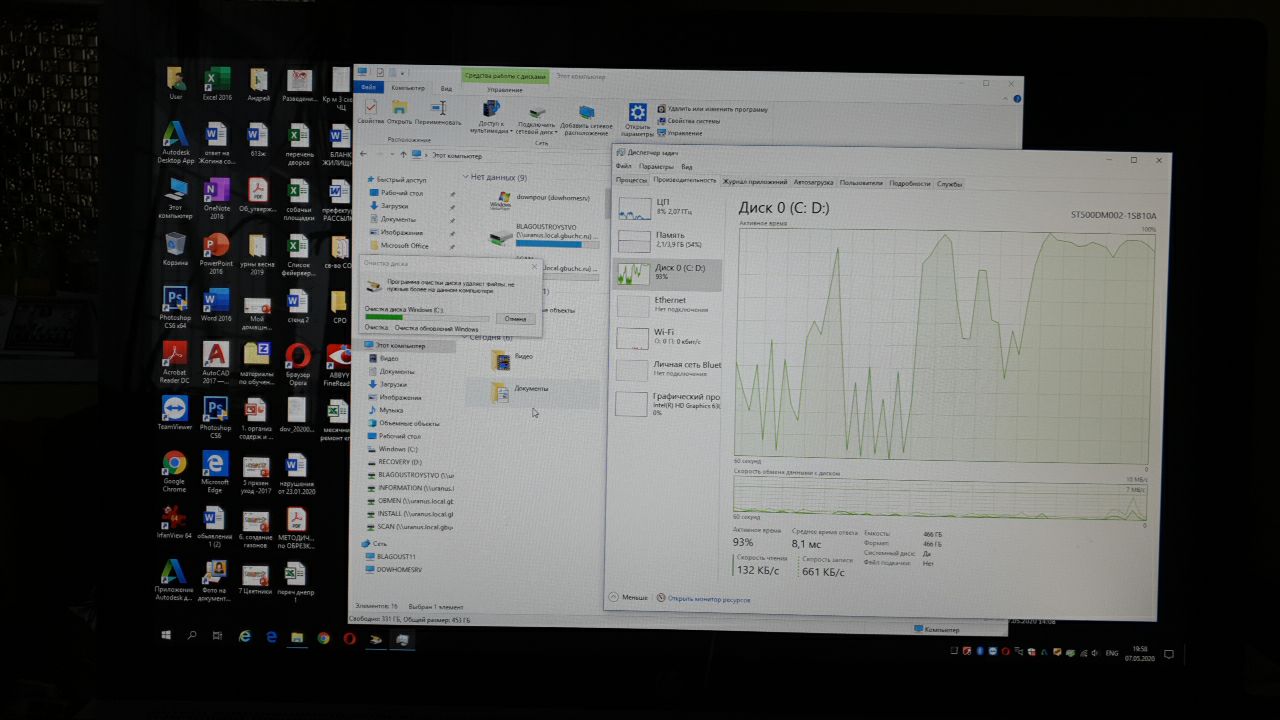The image size is (1280, 720).
Task: Open Explorer quick access toolbar dropdown arrow
Action: [402, 73]
